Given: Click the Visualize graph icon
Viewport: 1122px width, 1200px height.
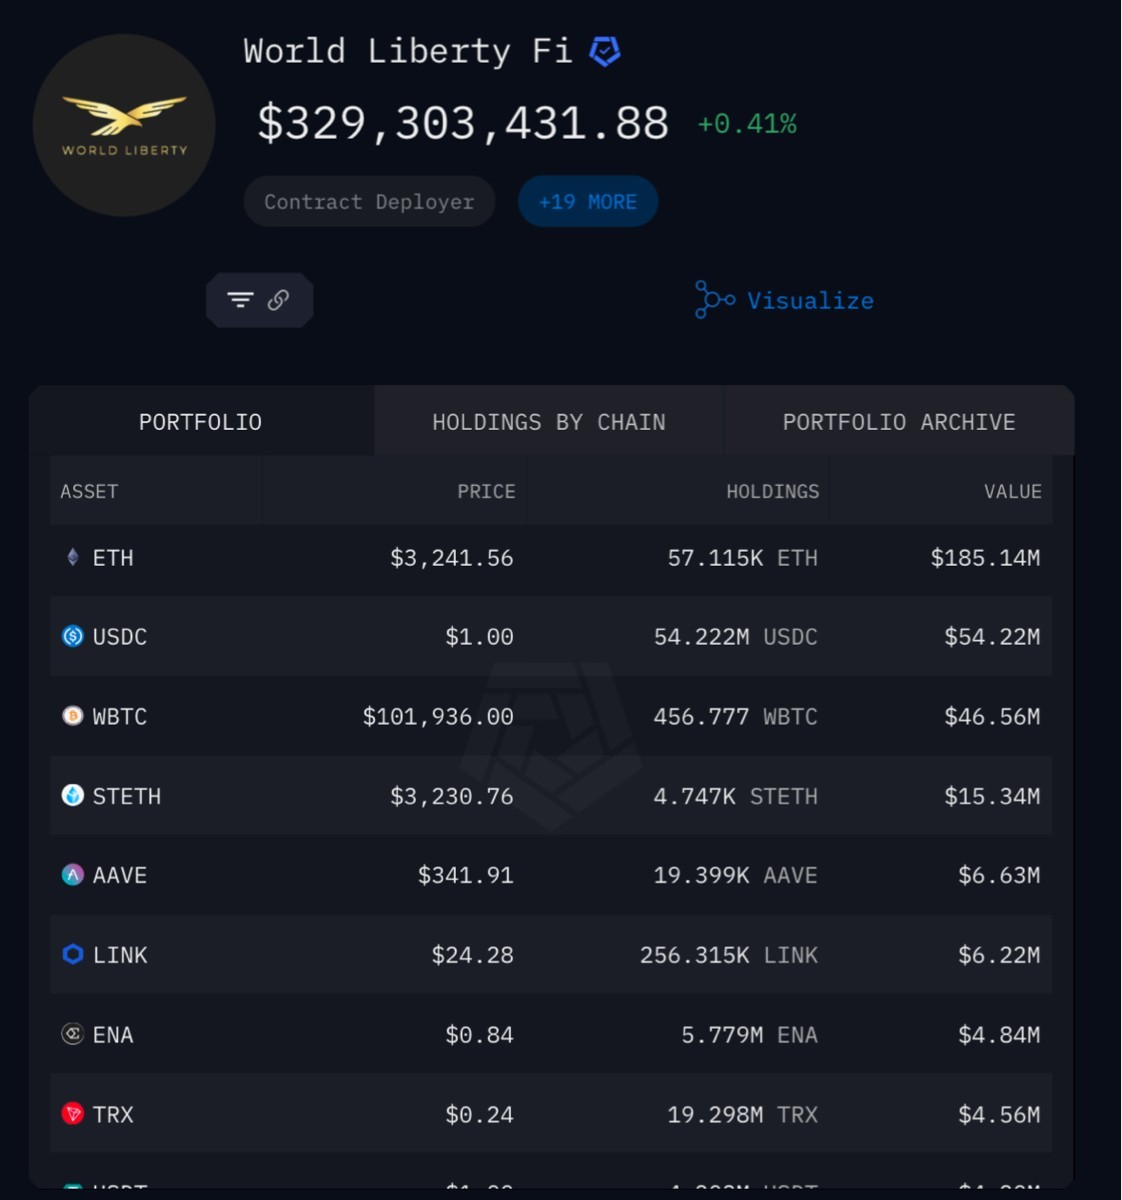Looking at the screenshot, I should (x=714, y=300).
